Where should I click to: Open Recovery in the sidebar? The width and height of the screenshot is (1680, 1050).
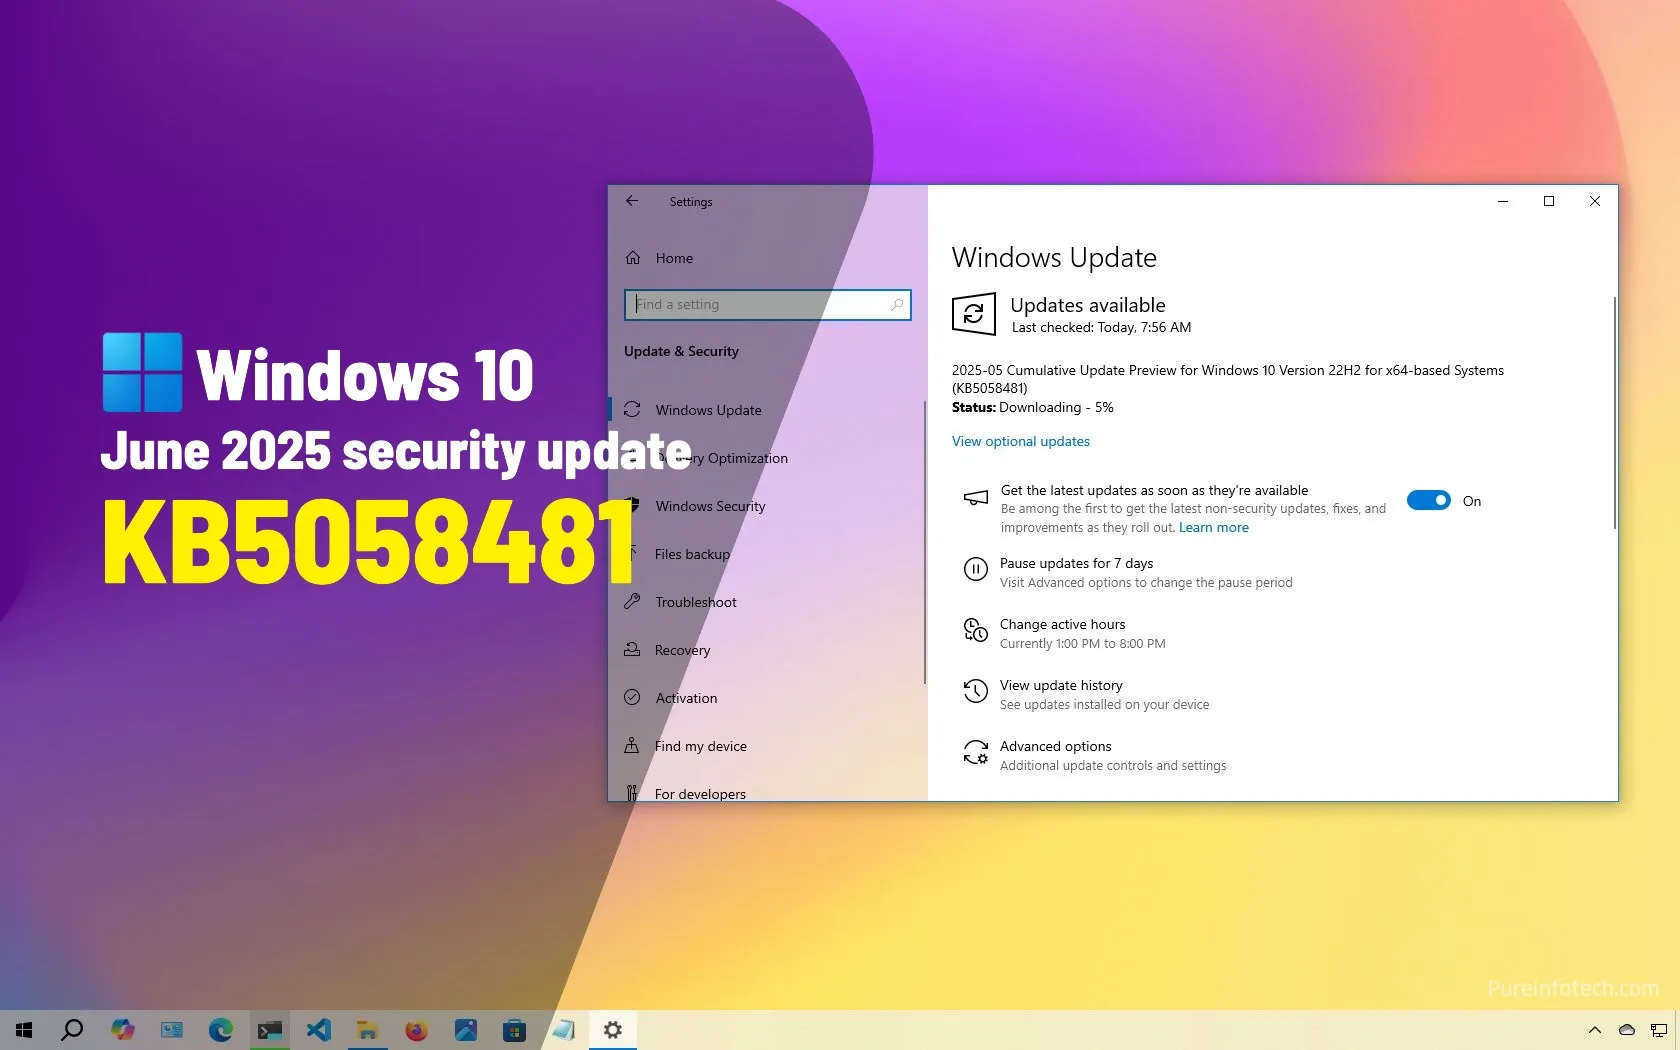point(682,650)
